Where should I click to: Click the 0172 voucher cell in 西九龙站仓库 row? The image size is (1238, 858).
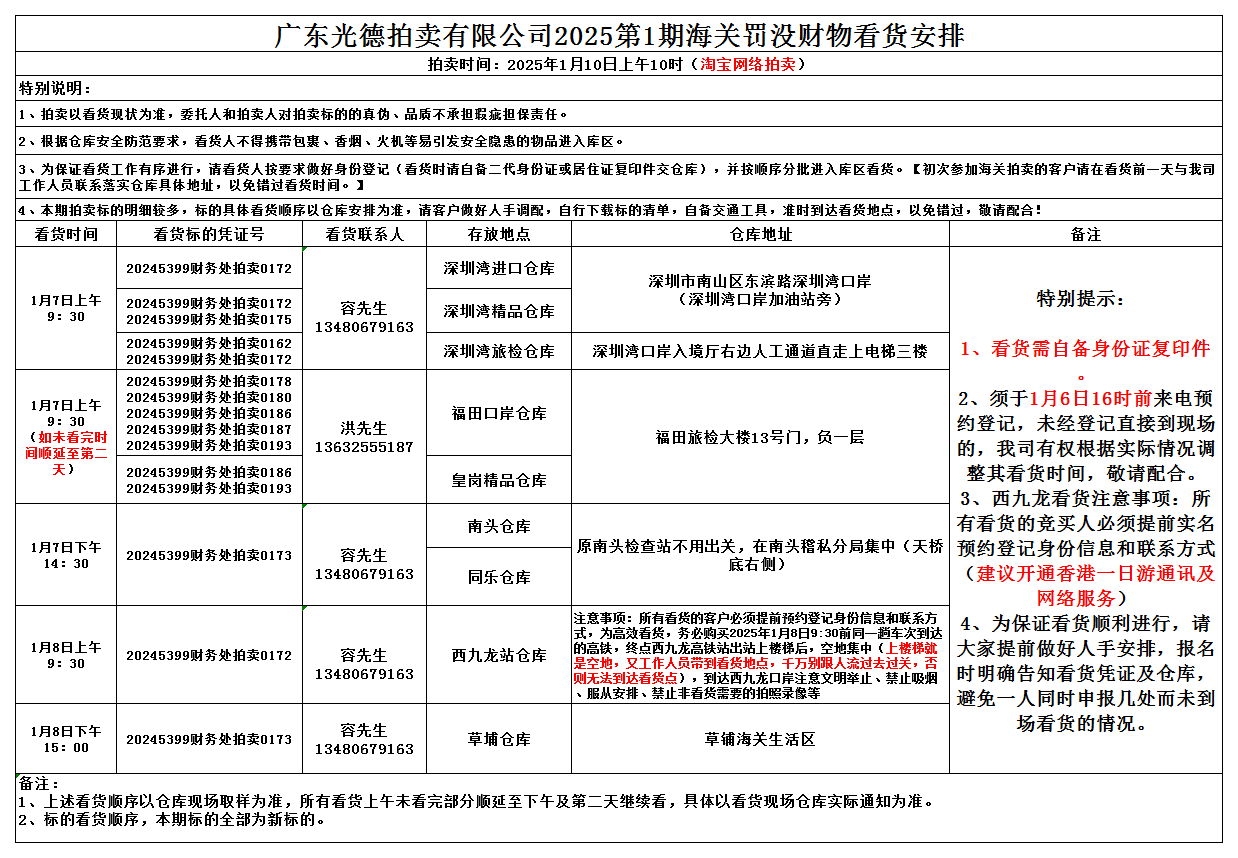point(209,654)
